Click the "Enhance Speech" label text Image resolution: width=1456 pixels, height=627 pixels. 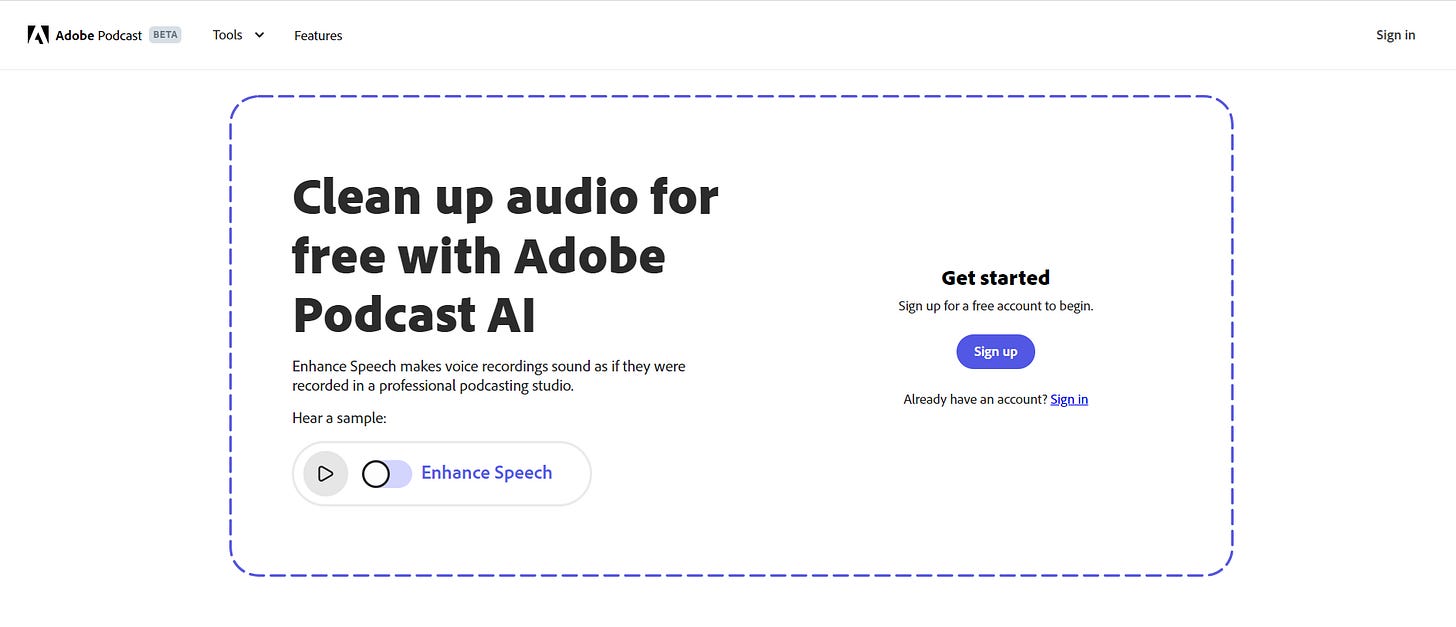click(x=486, y=473)
